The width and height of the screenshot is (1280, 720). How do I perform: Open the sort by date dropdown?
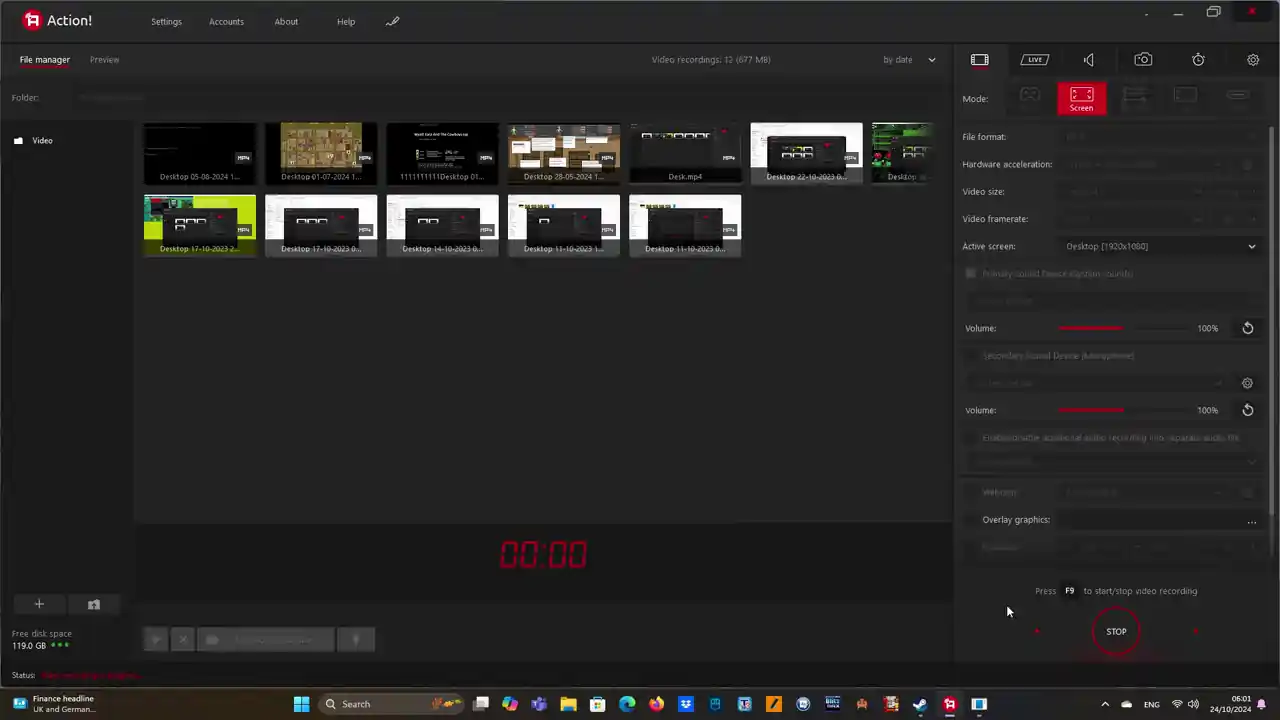[x=909, y=60]
